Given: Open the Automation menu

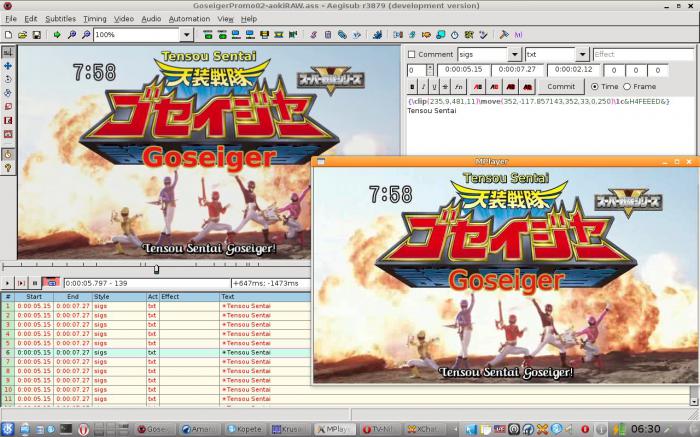Looking at the screenshot, I should (189, 19).
